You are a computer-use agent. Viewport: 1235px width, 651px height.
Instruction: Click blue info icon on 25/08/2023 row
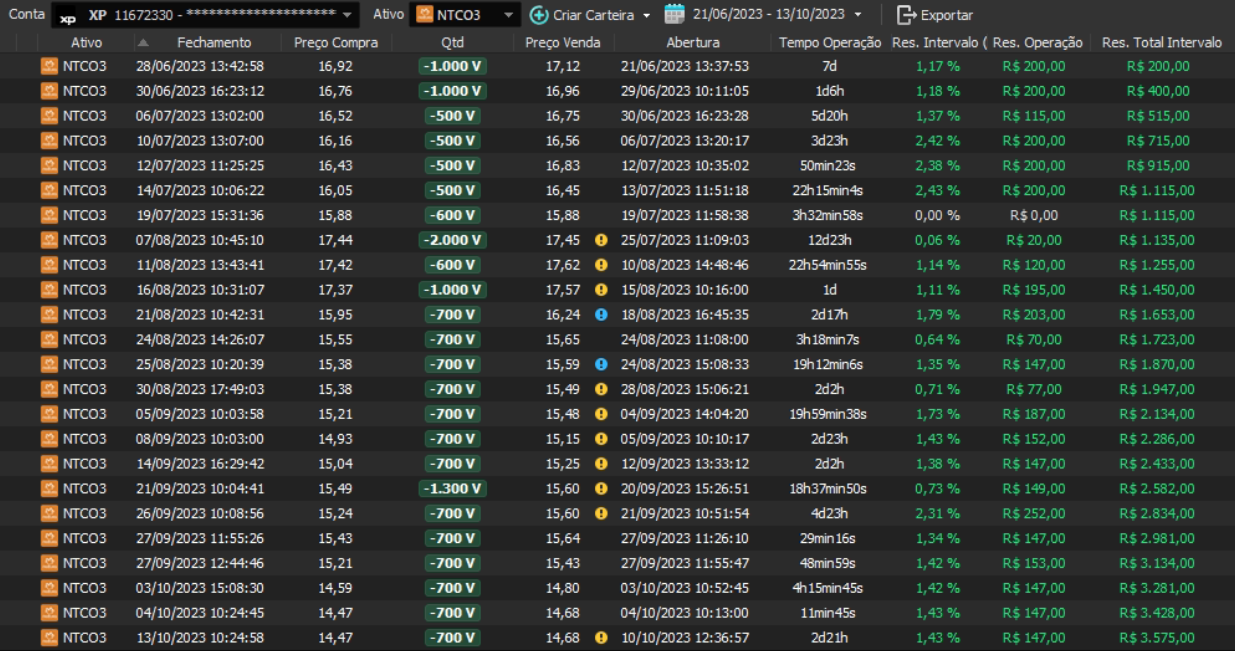tap(601, 364)
